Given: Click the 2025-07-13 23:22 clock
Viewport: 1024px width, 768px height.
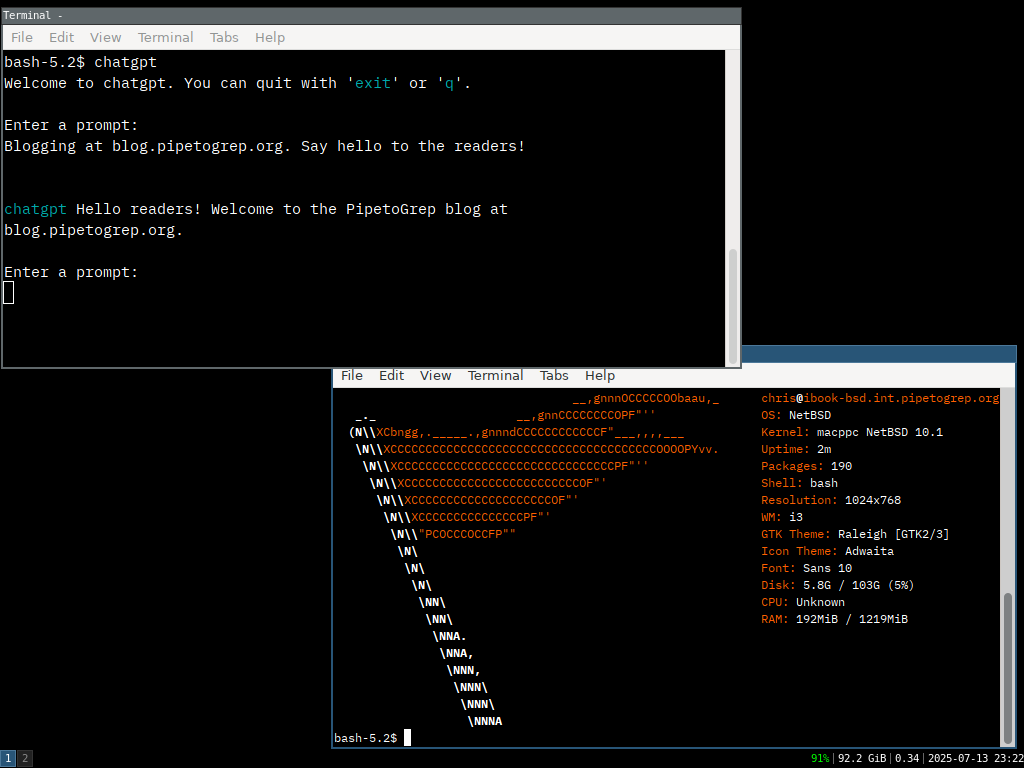Looking at the screenshot, I should click(x=974, y=758).
